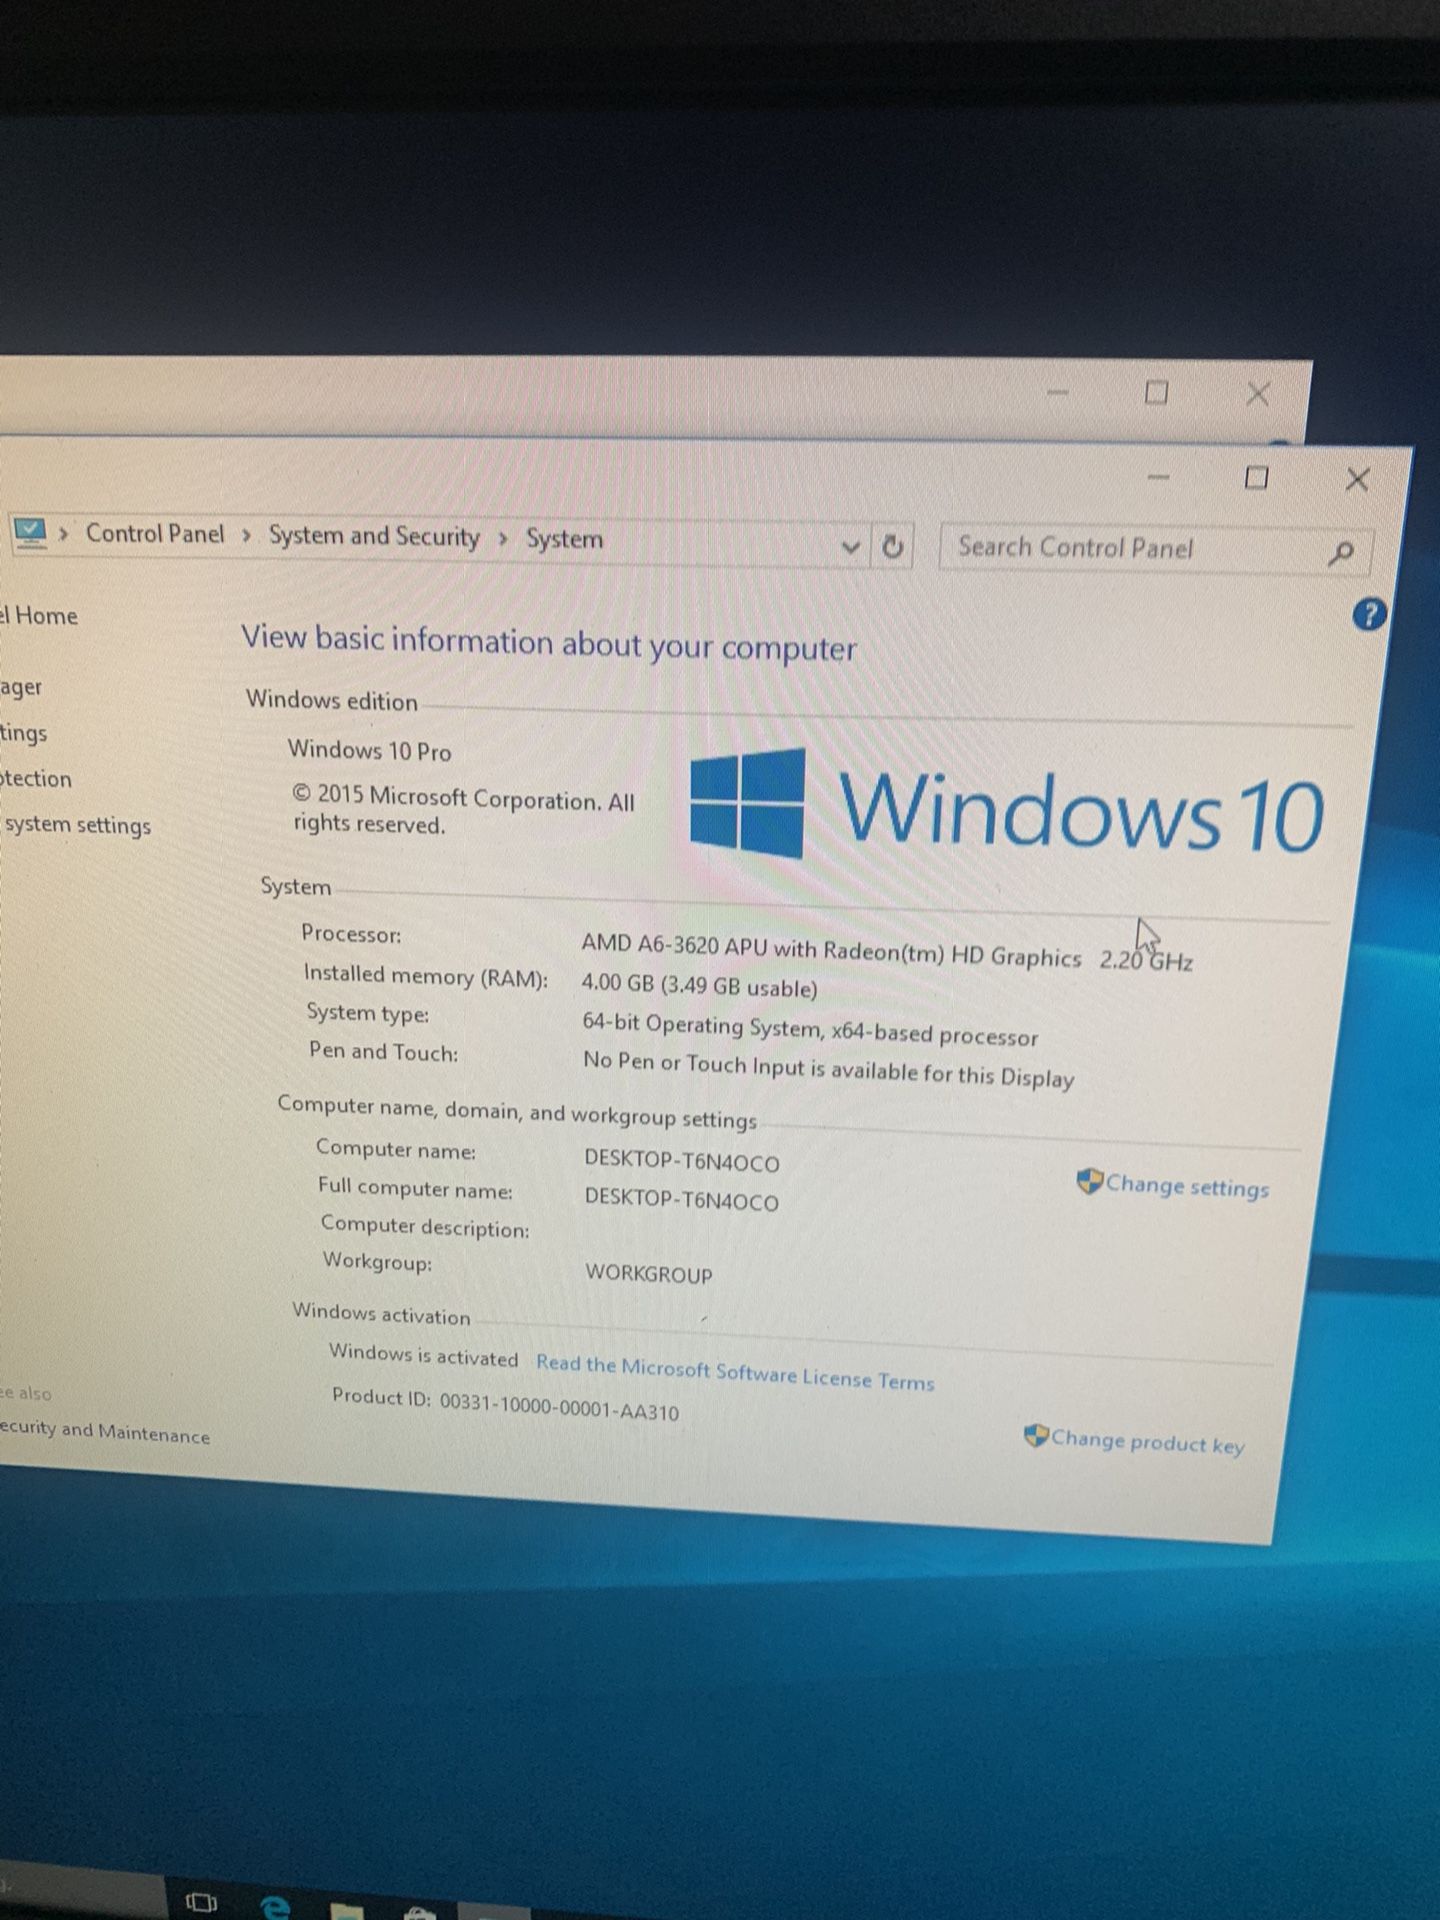The image size is (1440, 1920).
Task: Click the 'No Pen or Touch Input' text
Action: (829, 1069)
